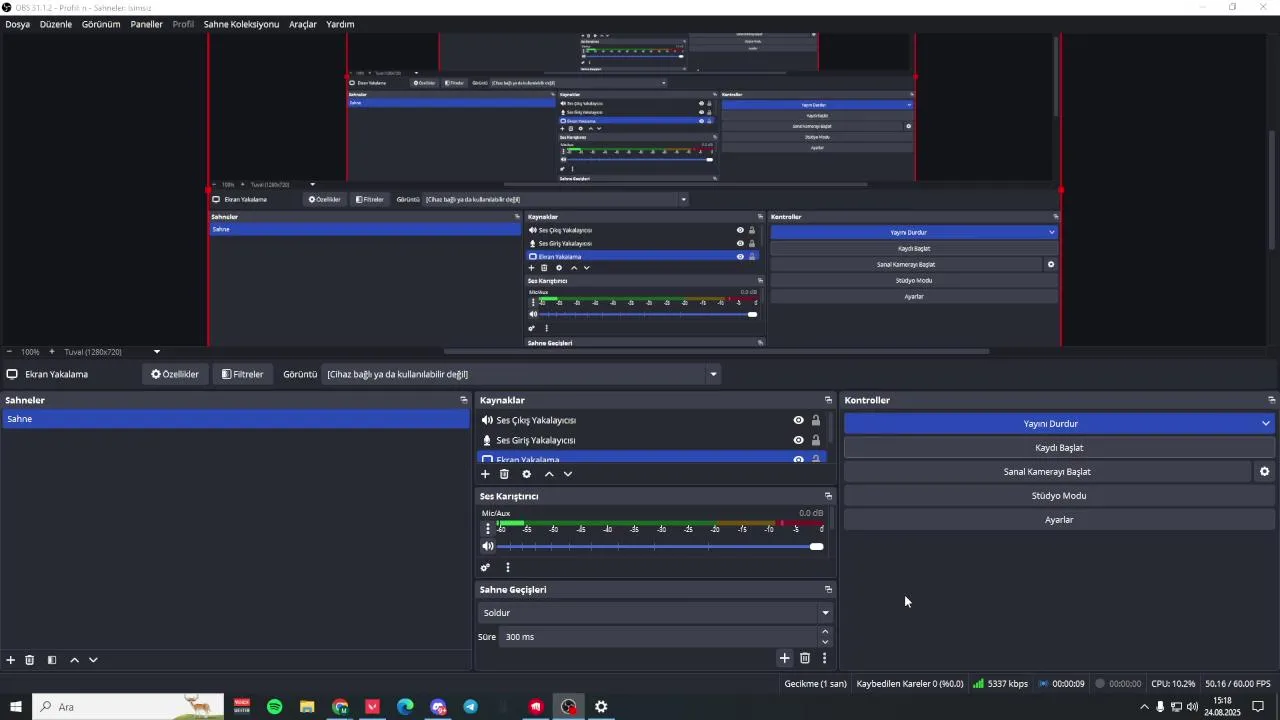Expand Yayını Durdur dropdown arrow
The width and height of the screenshot is (1280, 720).
click(x=1266, y=424)
